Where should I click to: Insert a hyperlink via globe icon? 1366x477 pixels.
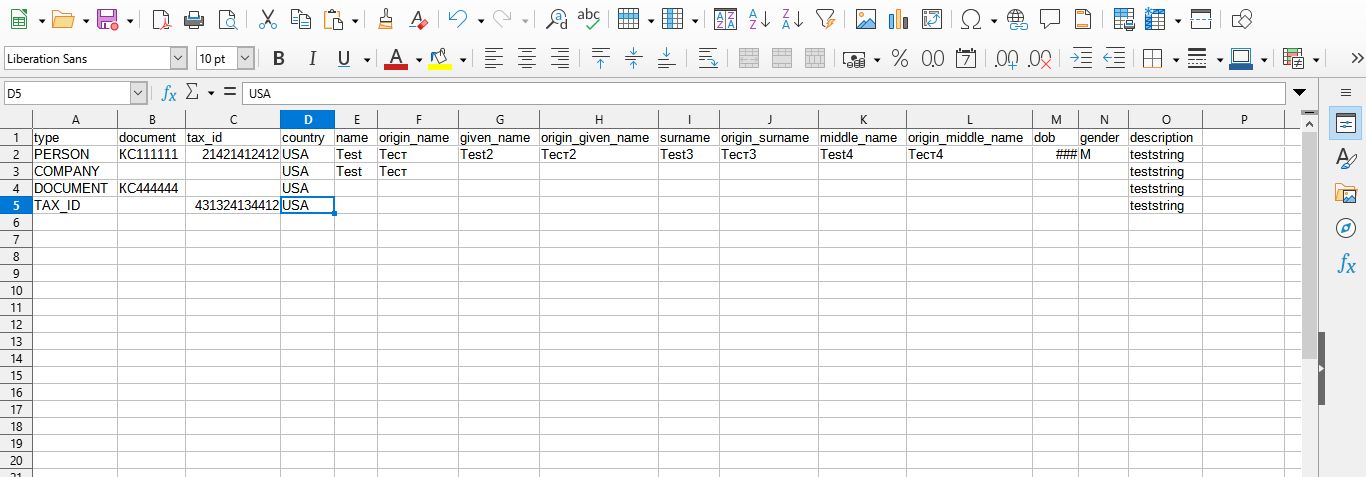1017,19
